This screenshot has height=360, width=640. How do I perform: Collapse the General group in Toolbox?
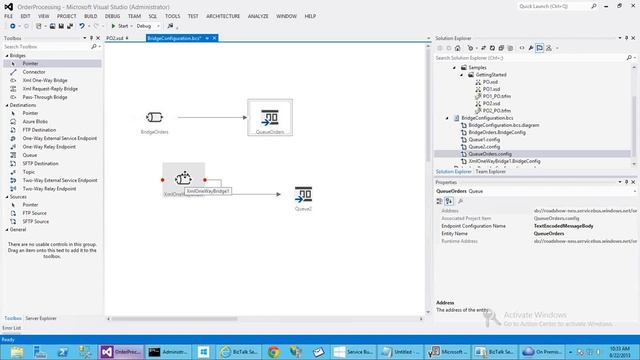coord(7,230)
